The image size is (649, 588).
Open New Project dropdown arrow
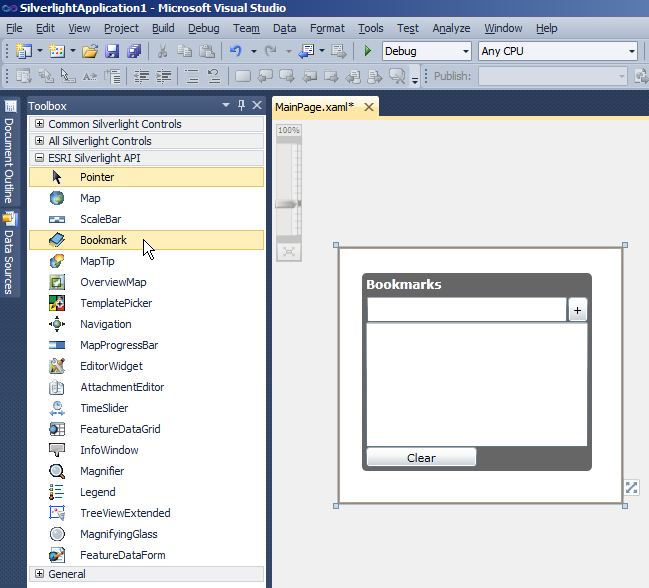(40, 51)
